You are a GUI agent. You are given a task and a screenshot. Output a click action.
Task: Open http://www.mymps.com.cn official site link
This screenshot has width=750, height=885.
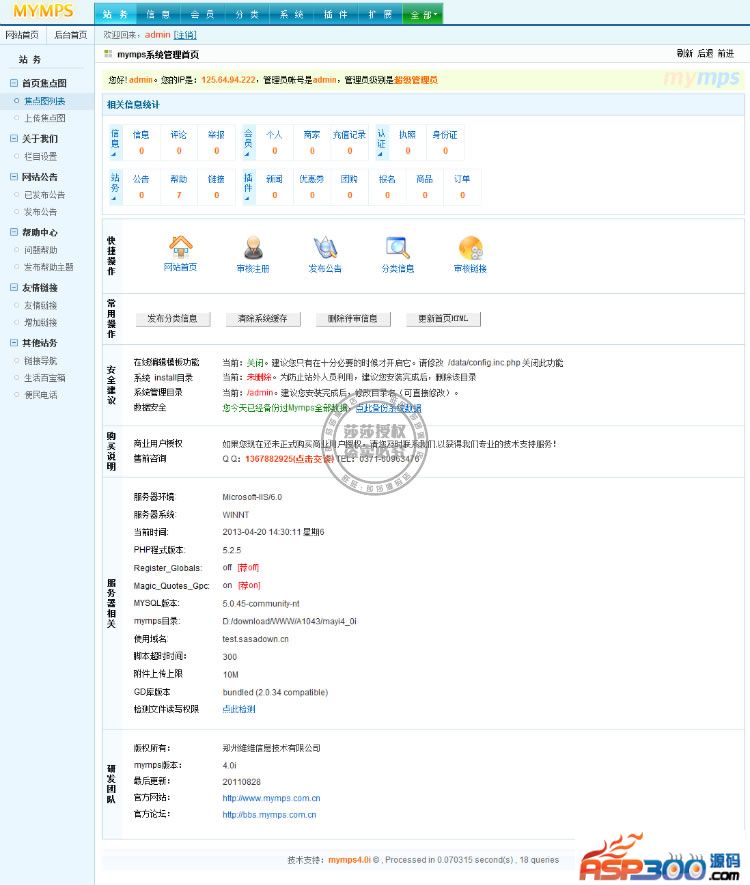click(271, 798)
